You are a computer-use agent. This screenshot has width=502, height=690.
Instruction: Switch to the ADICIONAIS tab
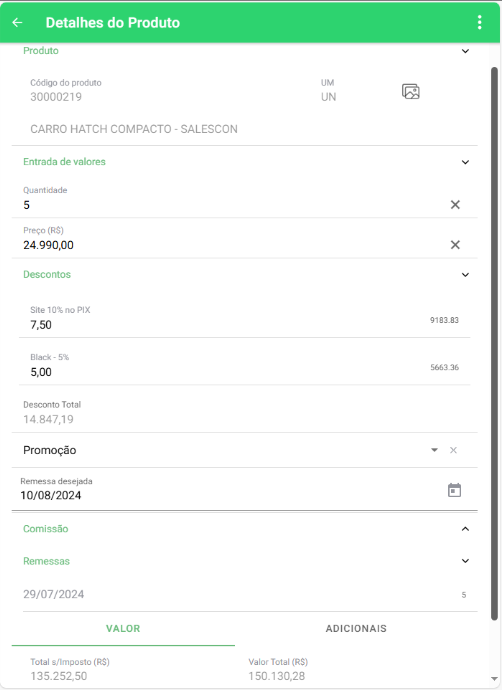(356, 629)
